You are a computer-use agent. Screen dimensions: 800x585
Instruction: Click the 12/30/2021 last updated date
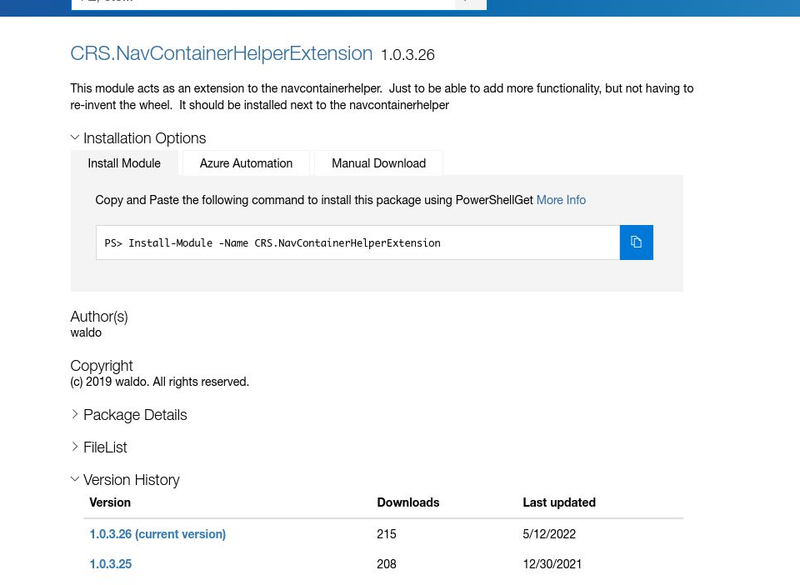[x=552, y=564]
